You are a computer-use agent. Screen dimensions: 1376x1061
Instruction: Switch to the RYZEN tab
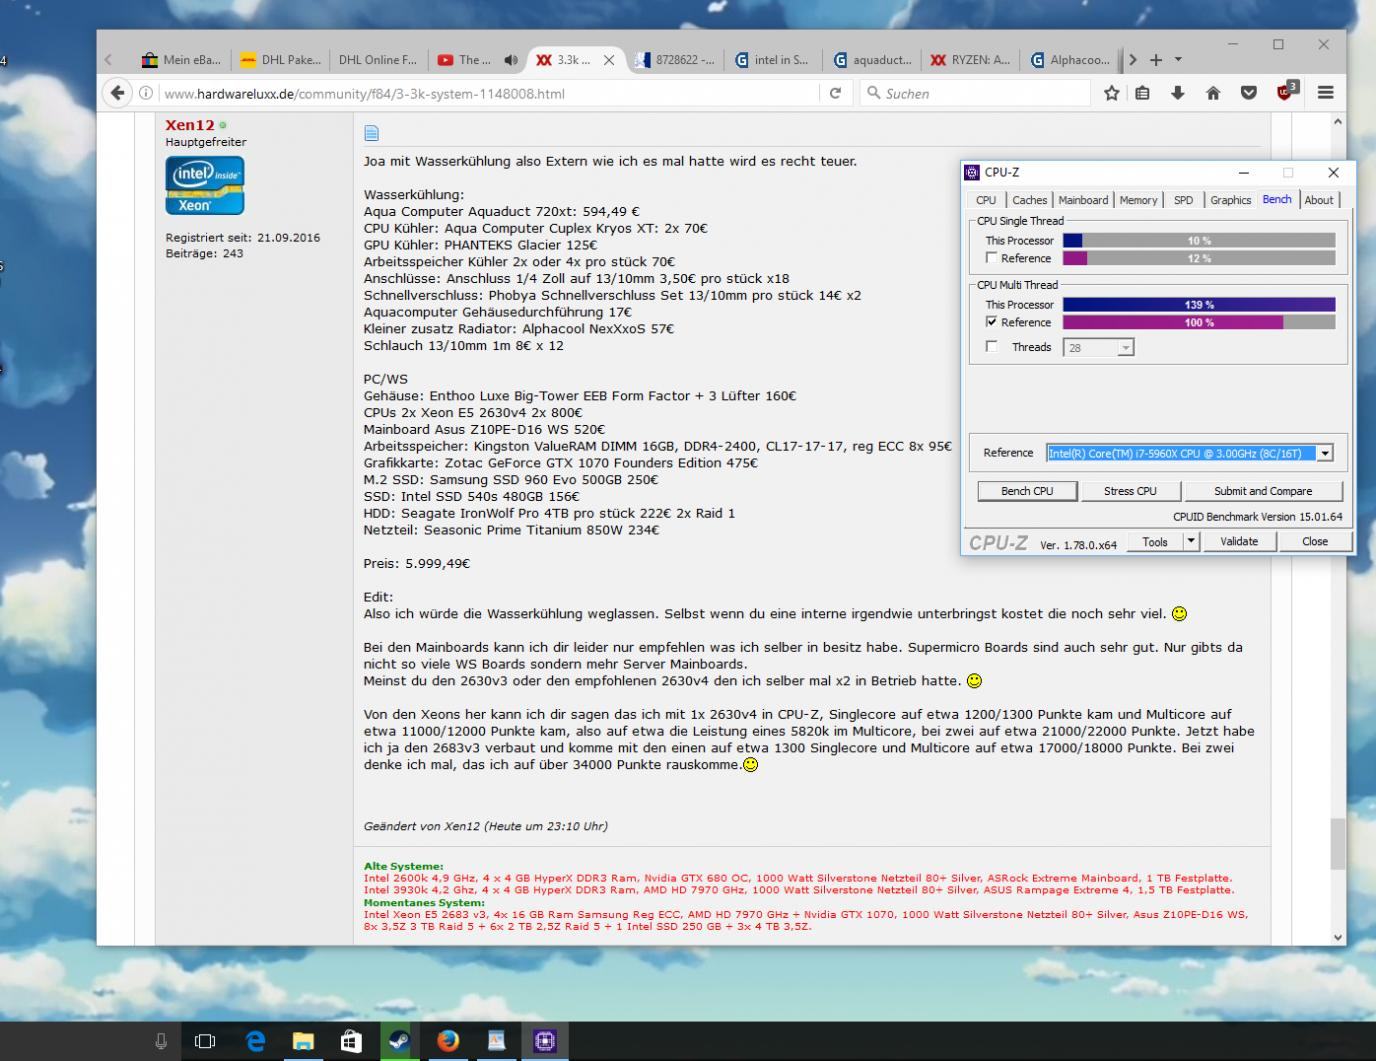(970, 60)
